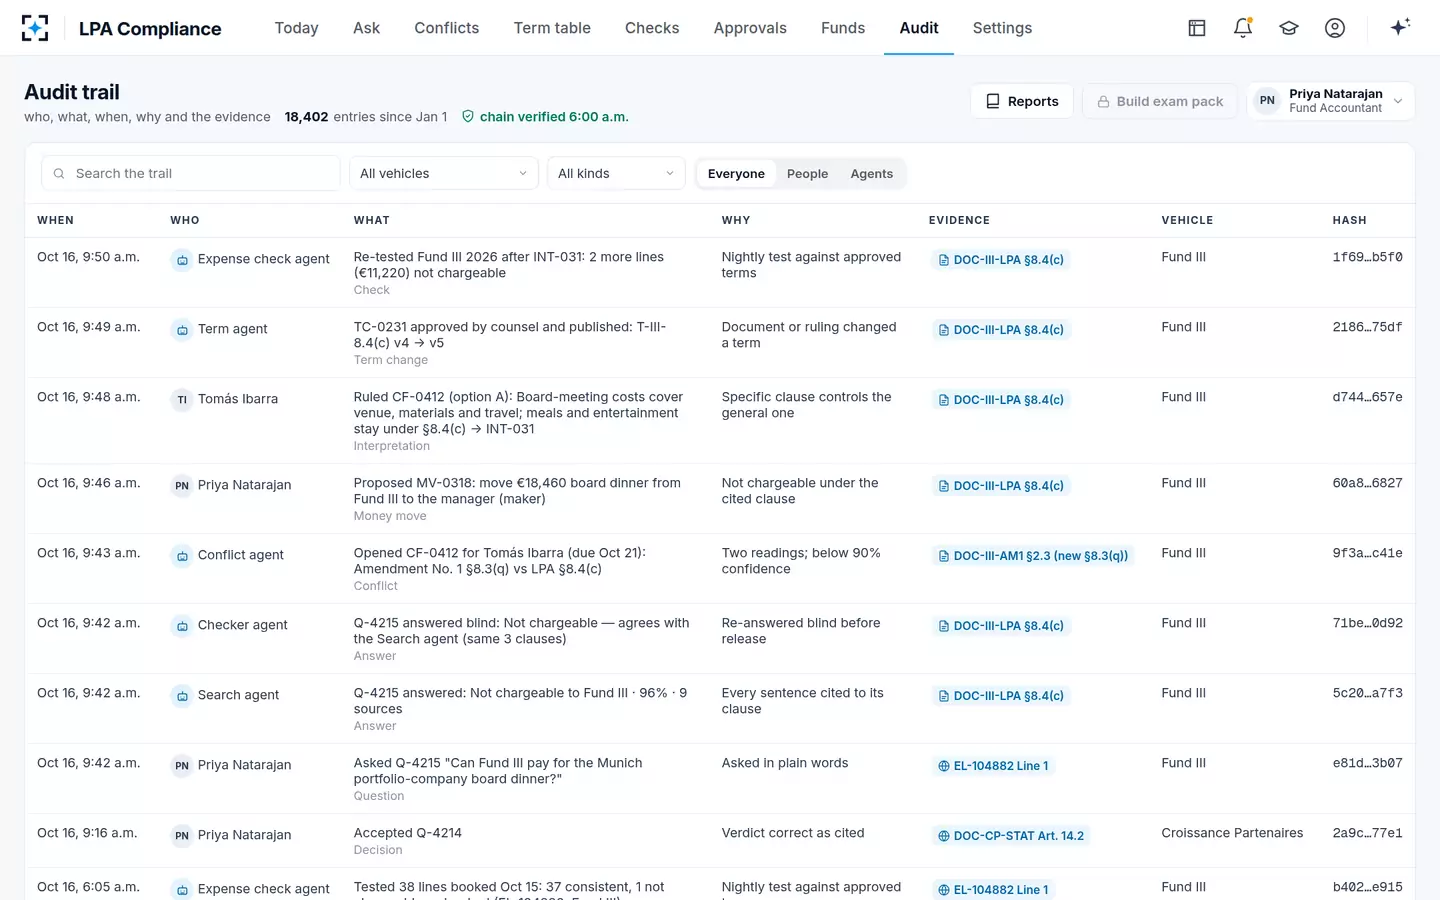Open Priya Natarajan role switcher dropdown
Viewport: 1440px width, 900px height.
pos(1331,101)
